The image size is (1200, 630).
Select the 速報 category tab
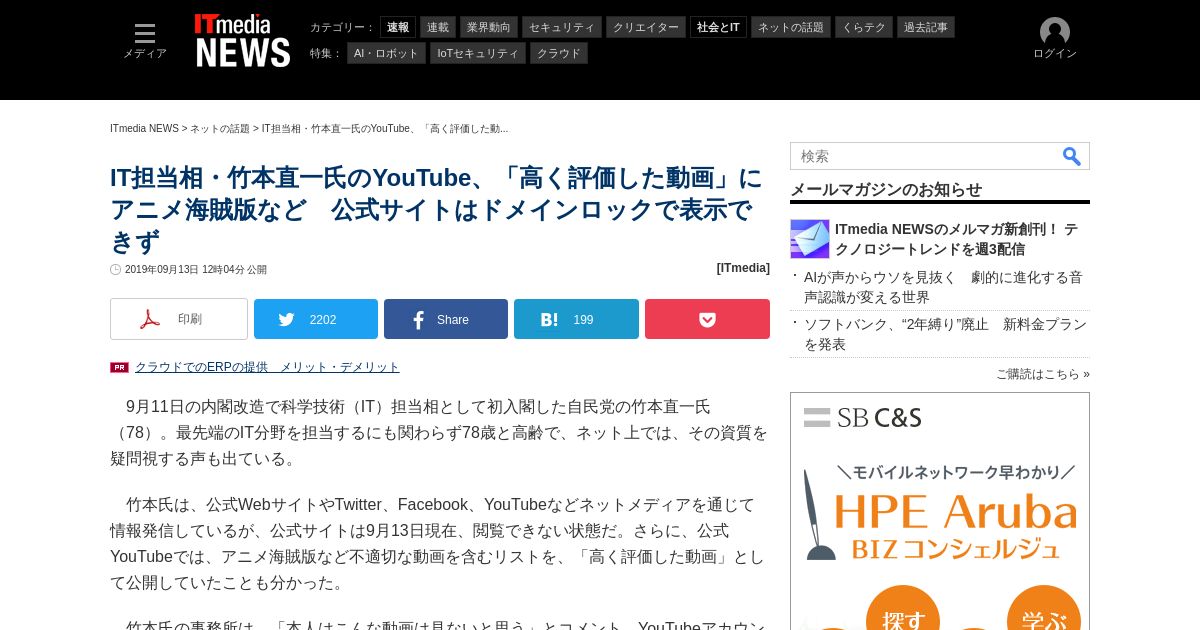click(398, 27)
